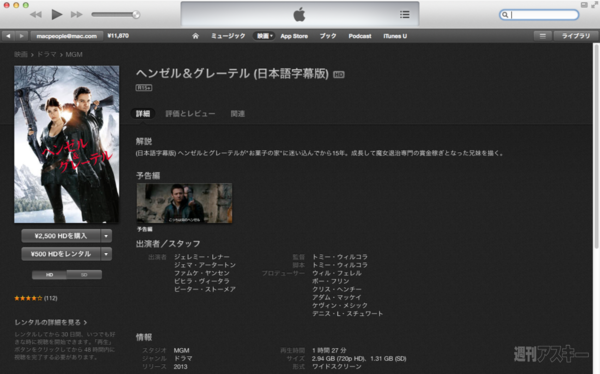Navigate to MGM in the breadcrumb
The height and width of the screenshot is (374, 600).
74,54
